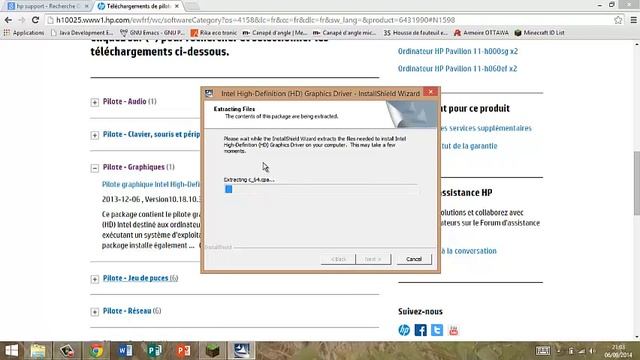Image resolution: width=640 pixels, height=360 pixels.
Task: Click the volume speaker tray icon
Action: (x=592, y=351)
